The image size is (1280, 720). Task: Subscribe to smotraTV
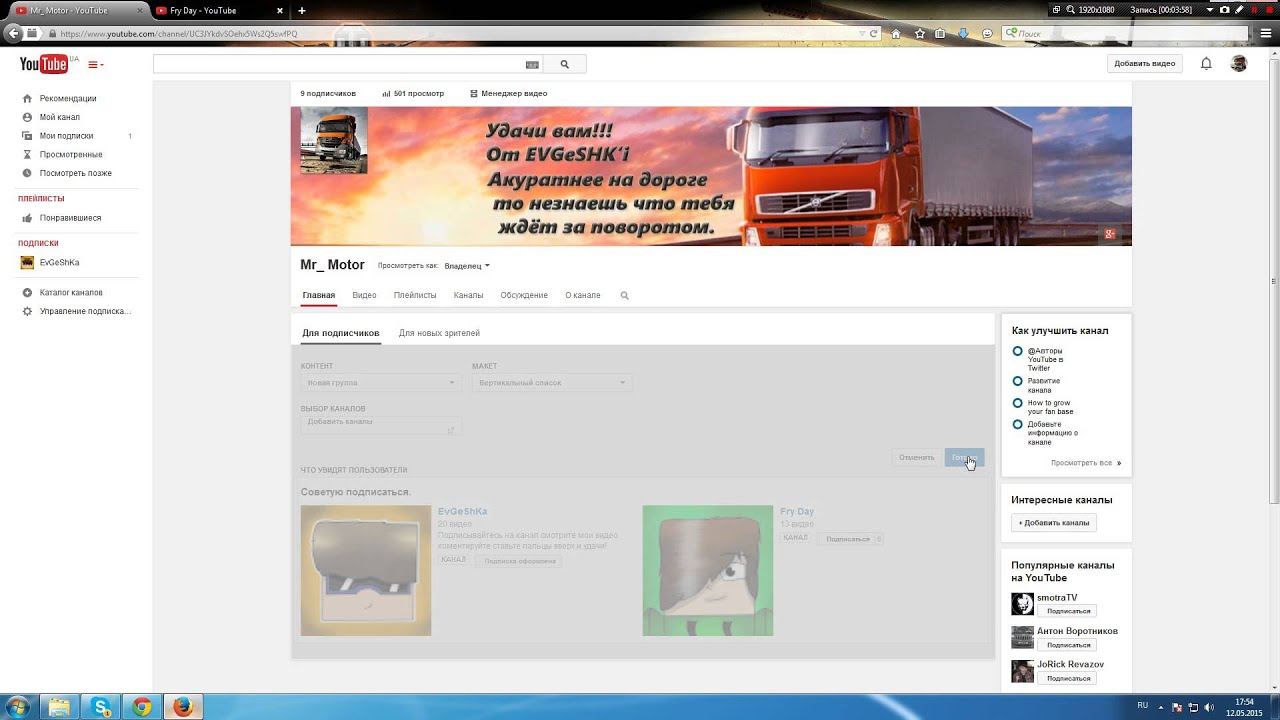(x=1066, y=611)
